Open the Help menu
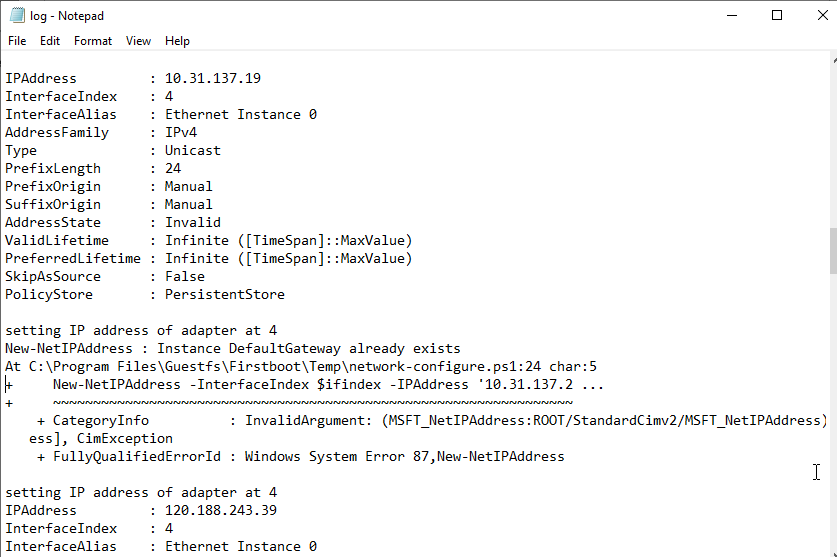This screenshot has width=837, height=557. tap(177, 41)
